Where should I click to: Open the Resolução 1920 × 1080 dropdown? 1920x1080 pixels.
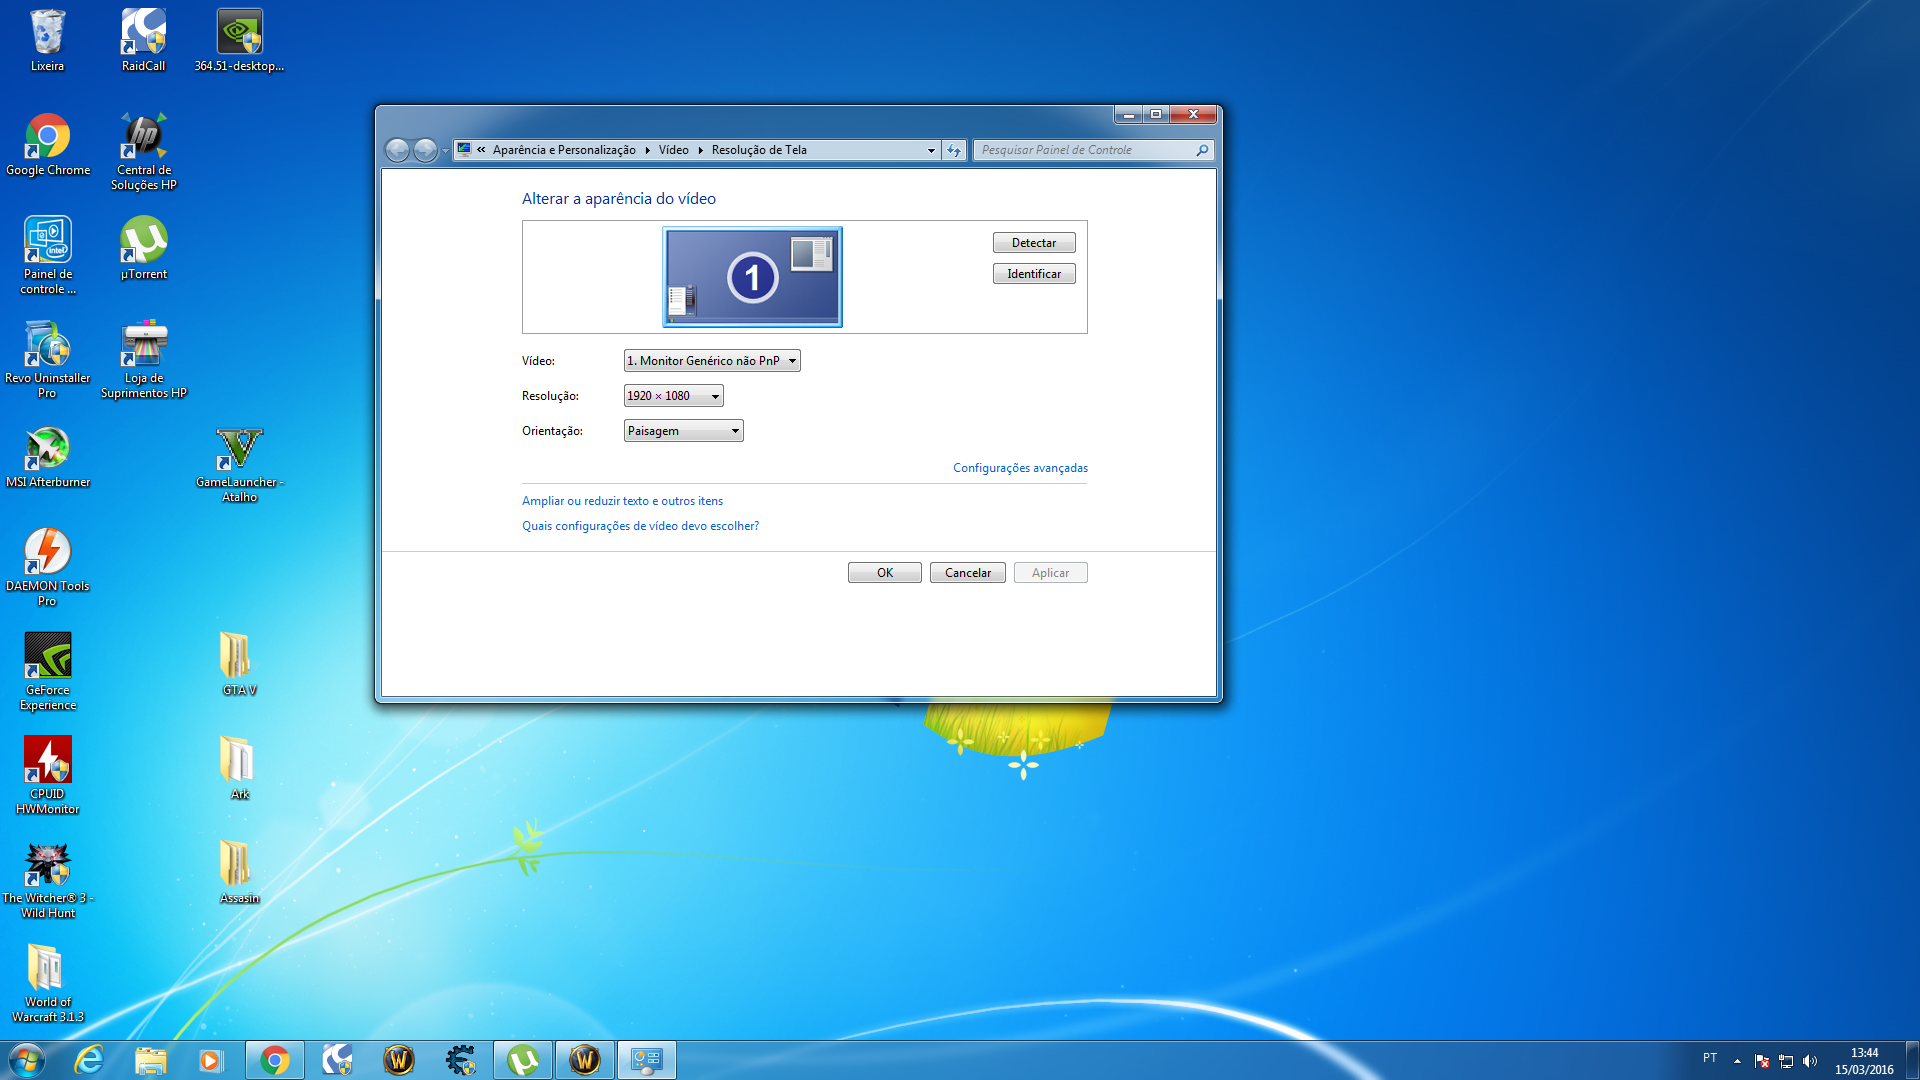coord(673,396)
